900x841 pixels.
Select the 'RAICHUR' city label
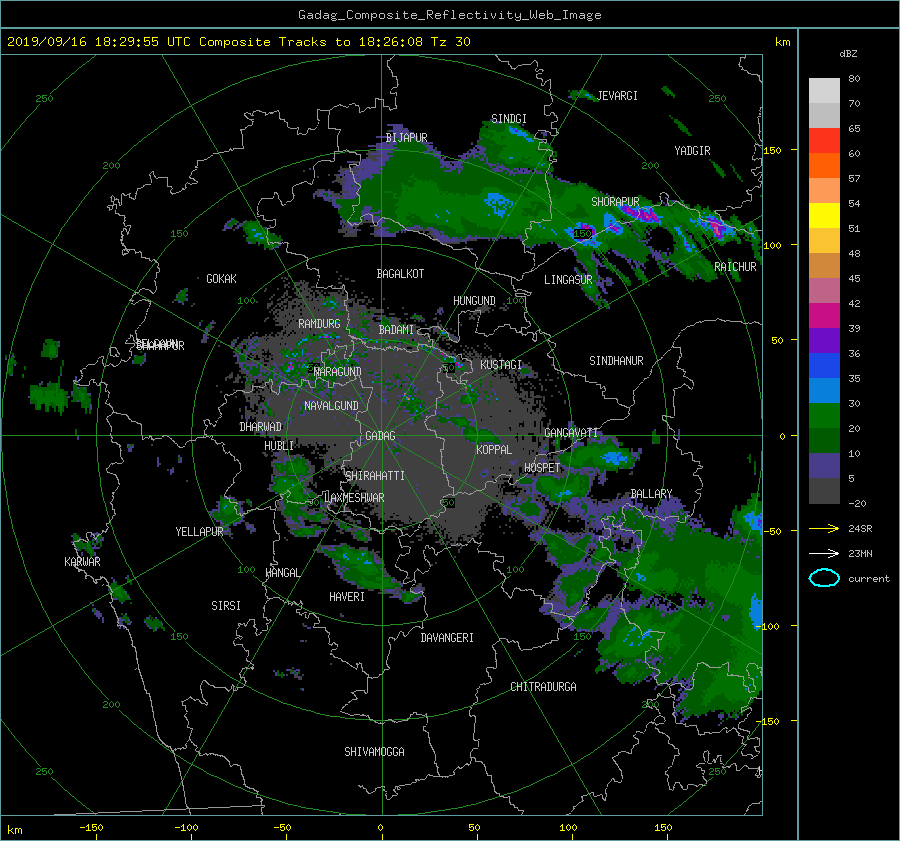735,267
